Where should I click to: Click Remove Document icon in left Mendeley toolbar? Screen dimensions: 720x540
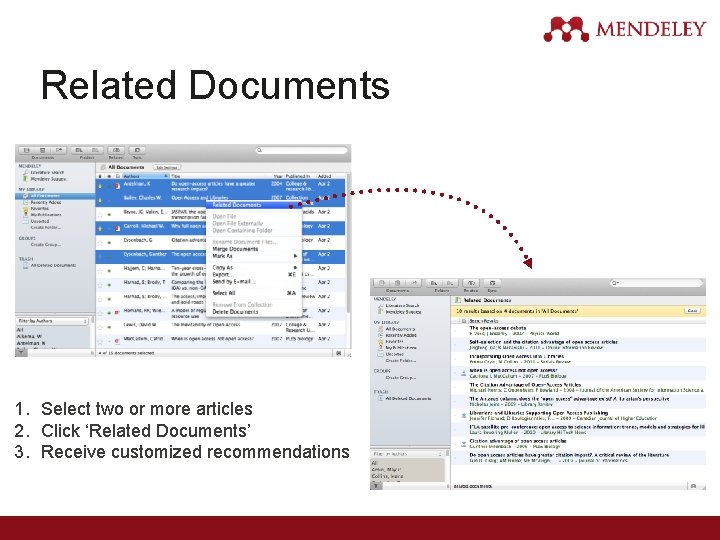click(42, 150)
